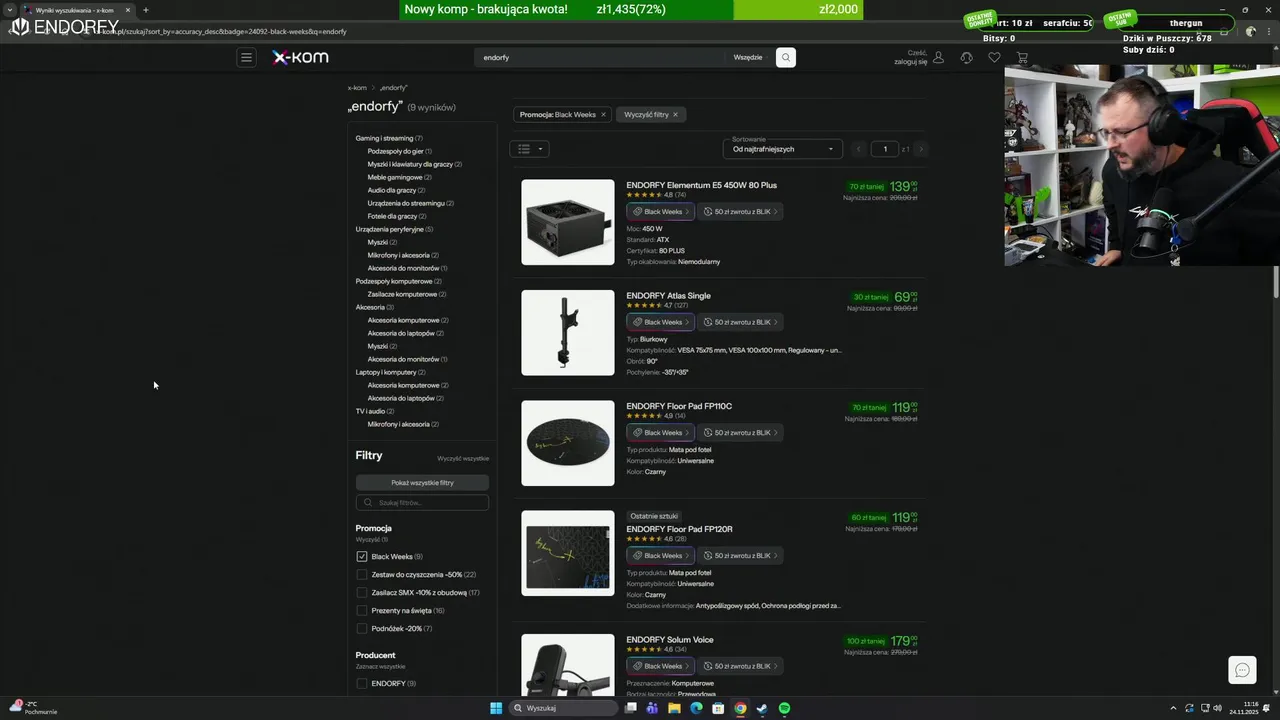1280x720 pixels.
Task: Clear filters with the Wyczyść filtry chip
Action: [x=650, y=114]
